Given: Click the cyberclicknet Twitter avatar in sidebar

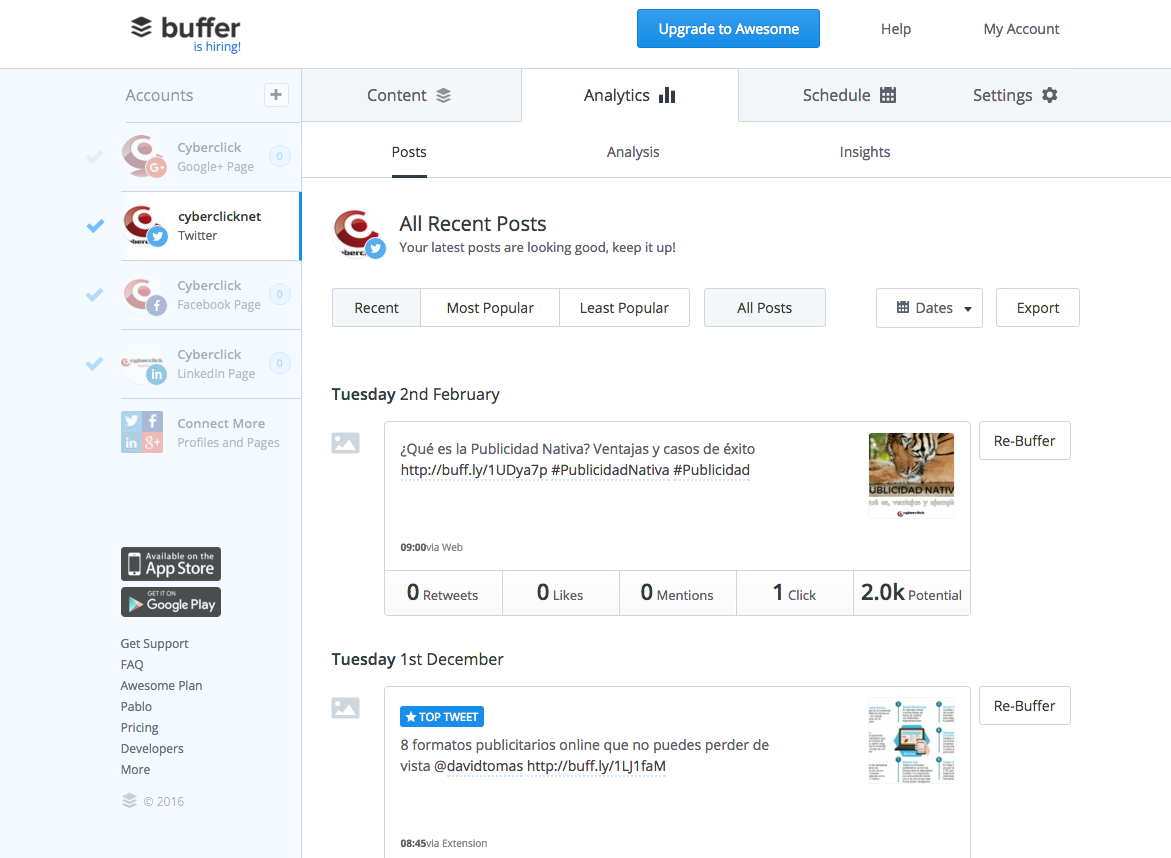Looking at the screenshot, I should click(144, 226).
